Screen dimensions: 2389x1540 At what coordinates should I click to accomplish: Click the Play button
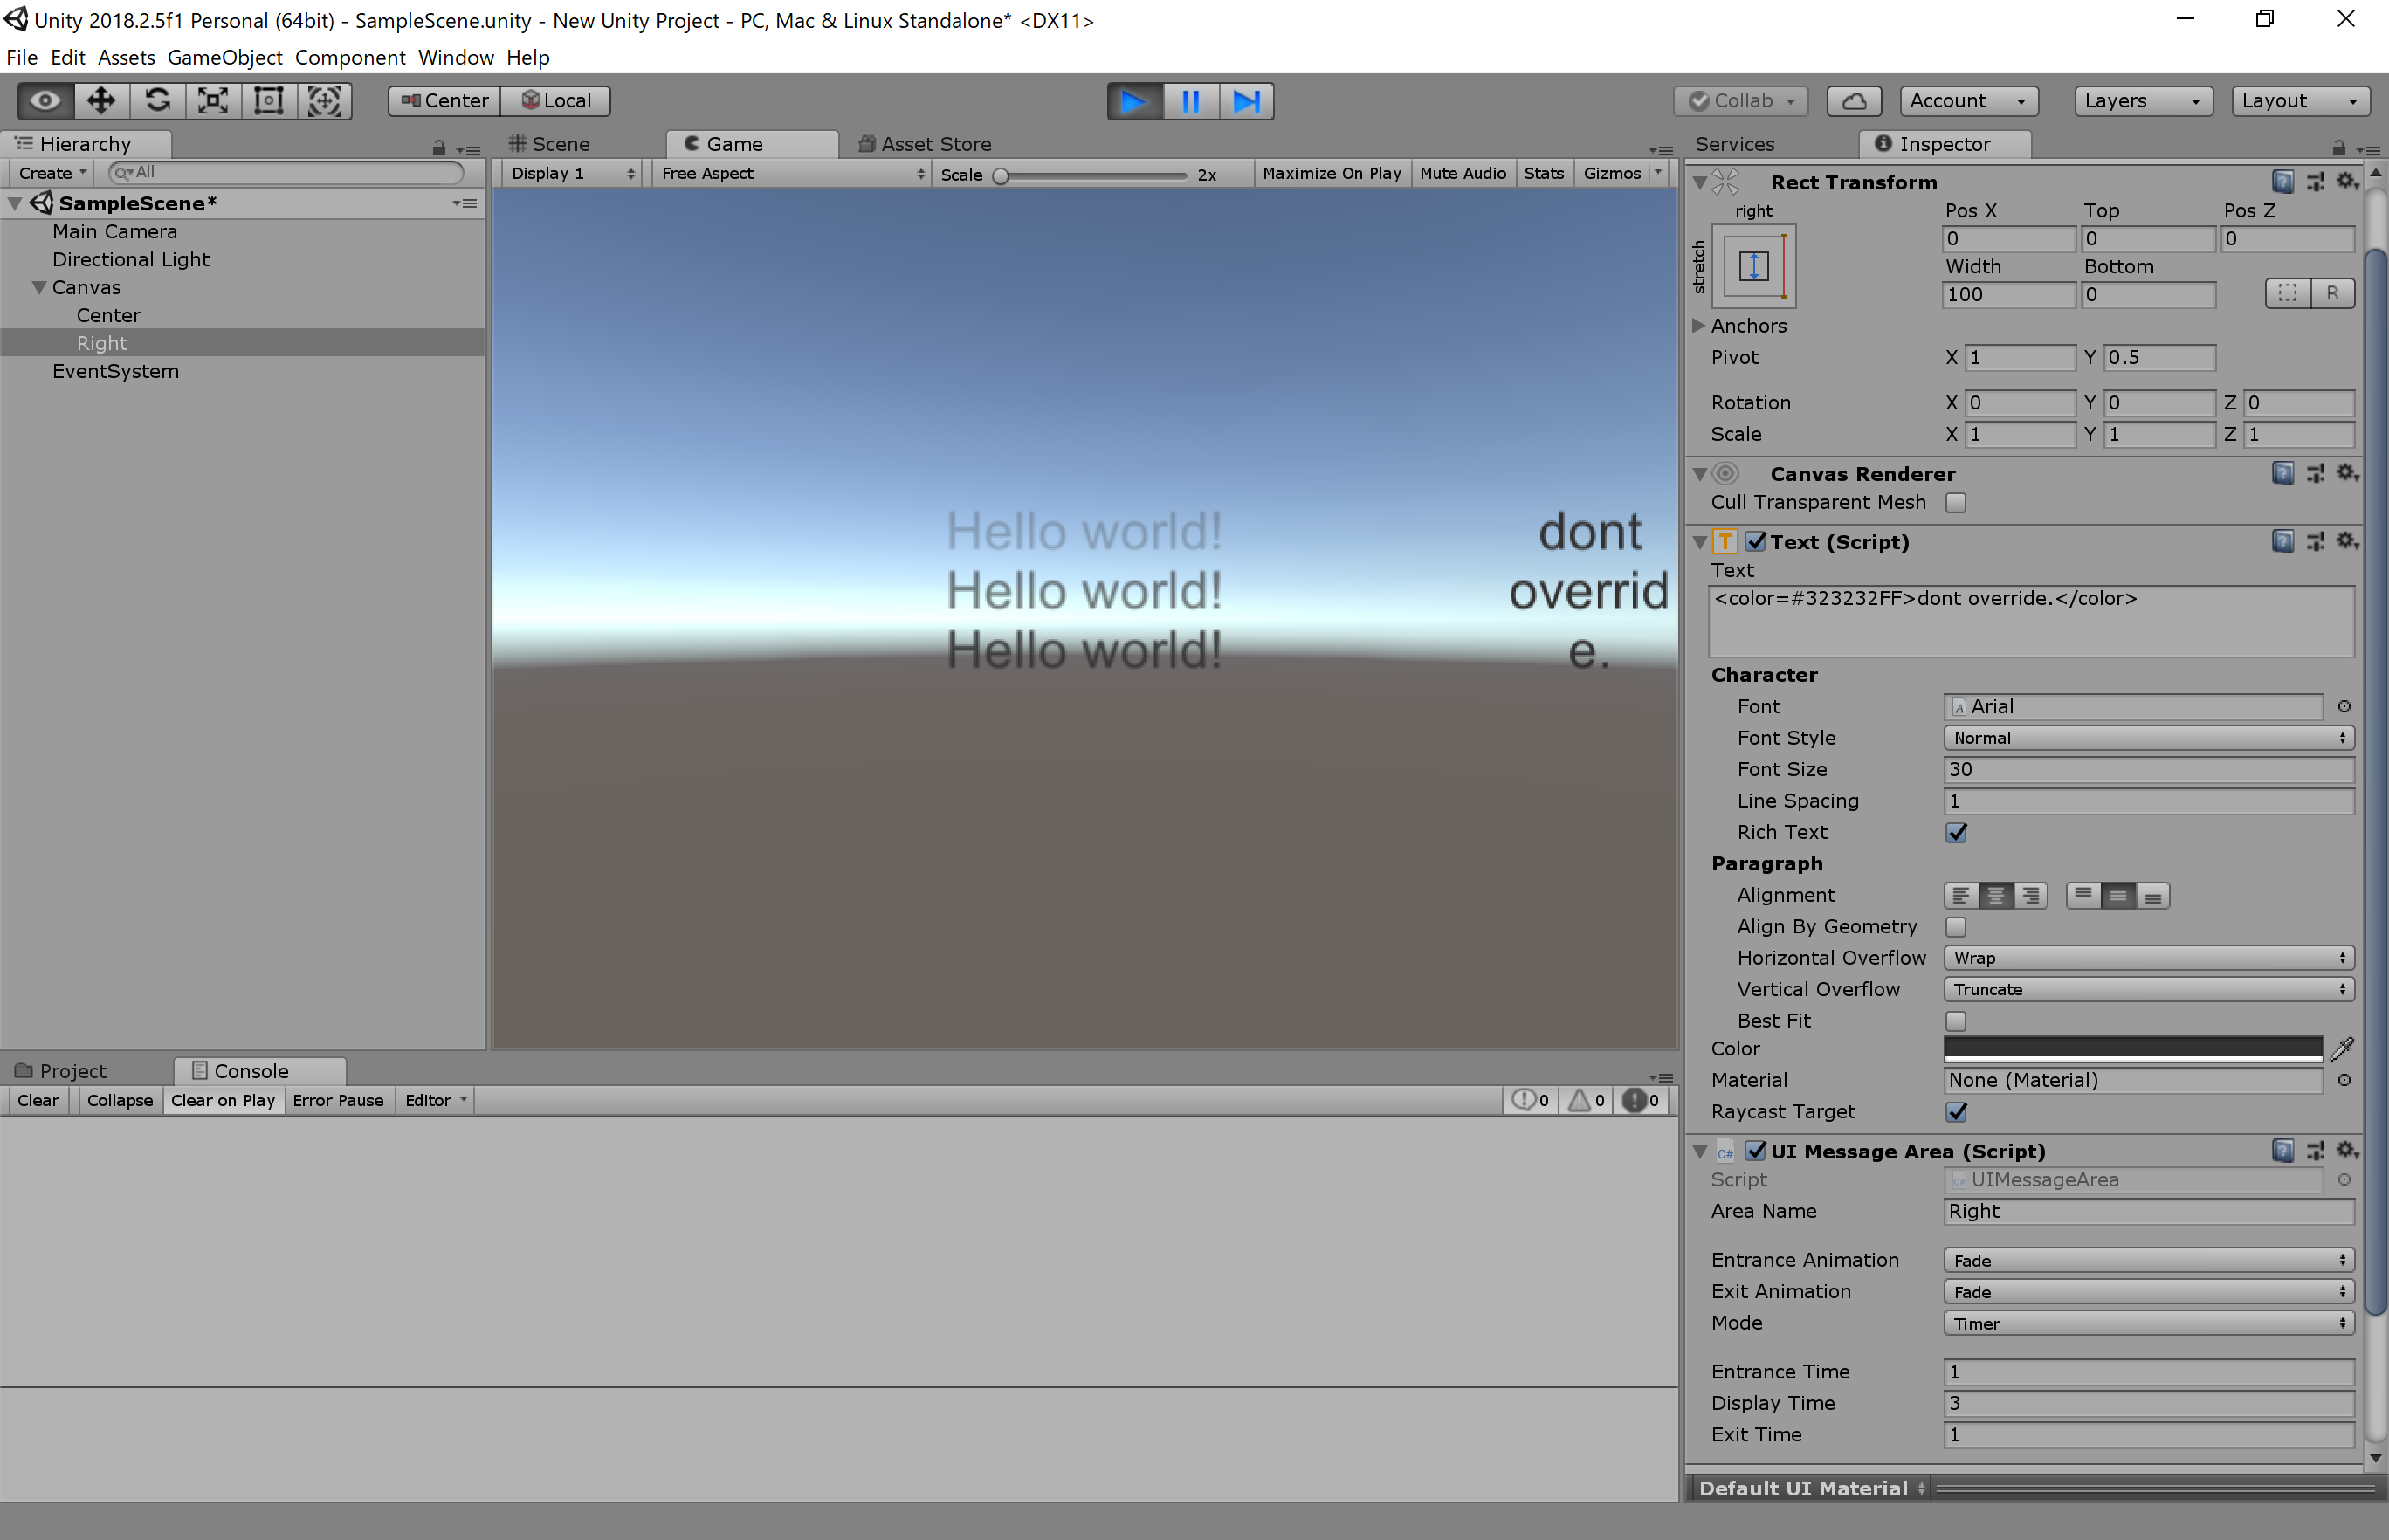point(1135,101)
